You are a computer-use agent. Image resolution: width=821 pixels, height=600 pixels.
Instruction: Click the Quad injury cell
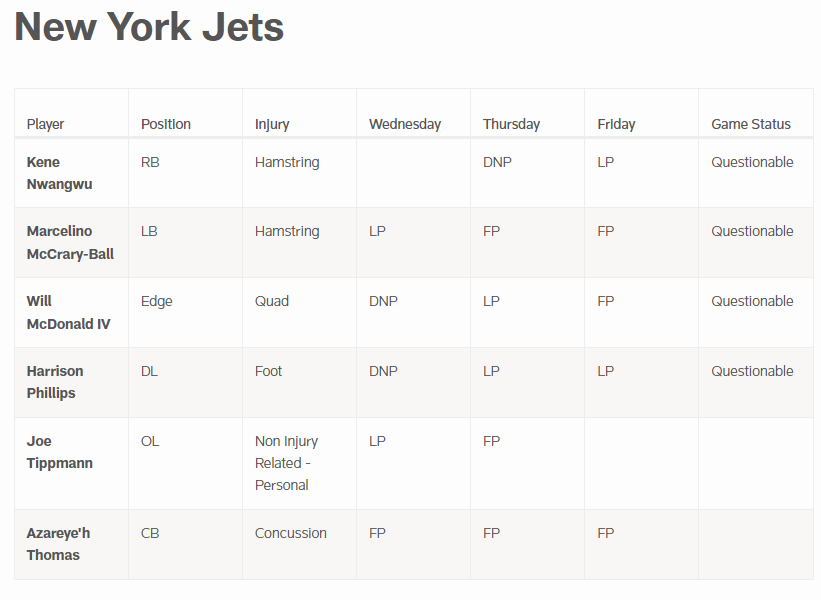272,301
